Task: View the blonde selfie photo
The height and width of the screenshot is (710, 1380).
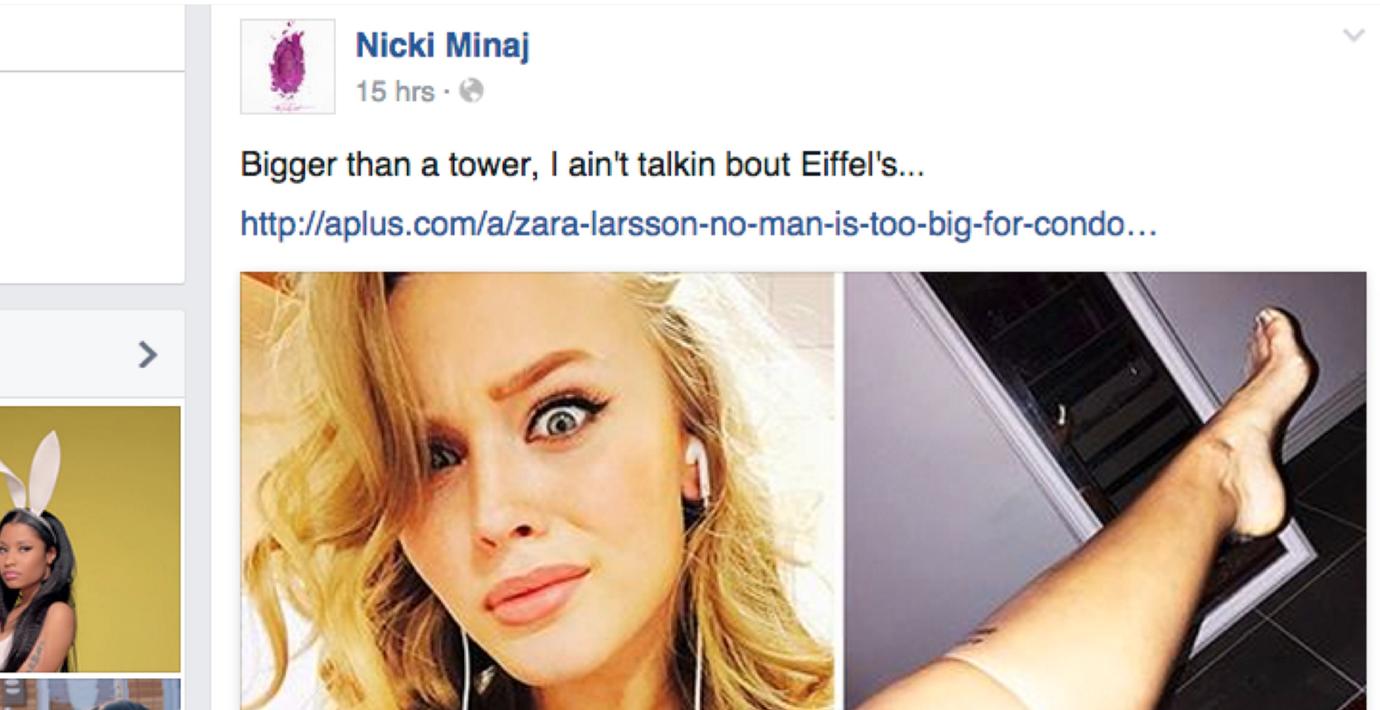Action: click(537, 491)
